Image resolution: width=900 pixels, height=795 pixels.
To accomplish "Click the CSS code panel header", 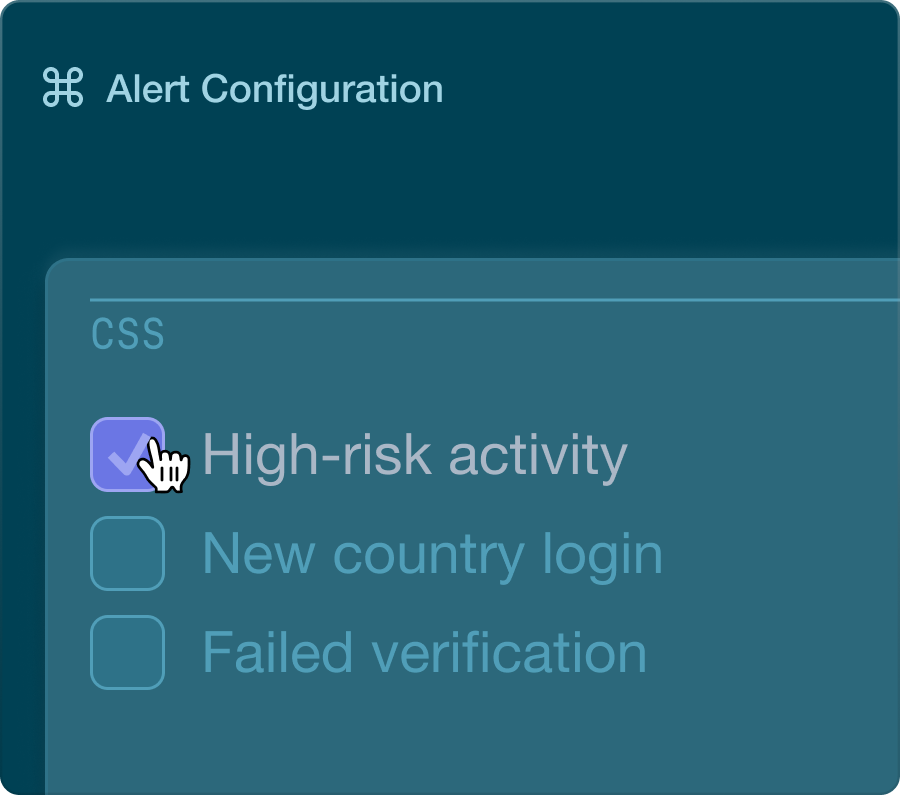I will [128, 335].
